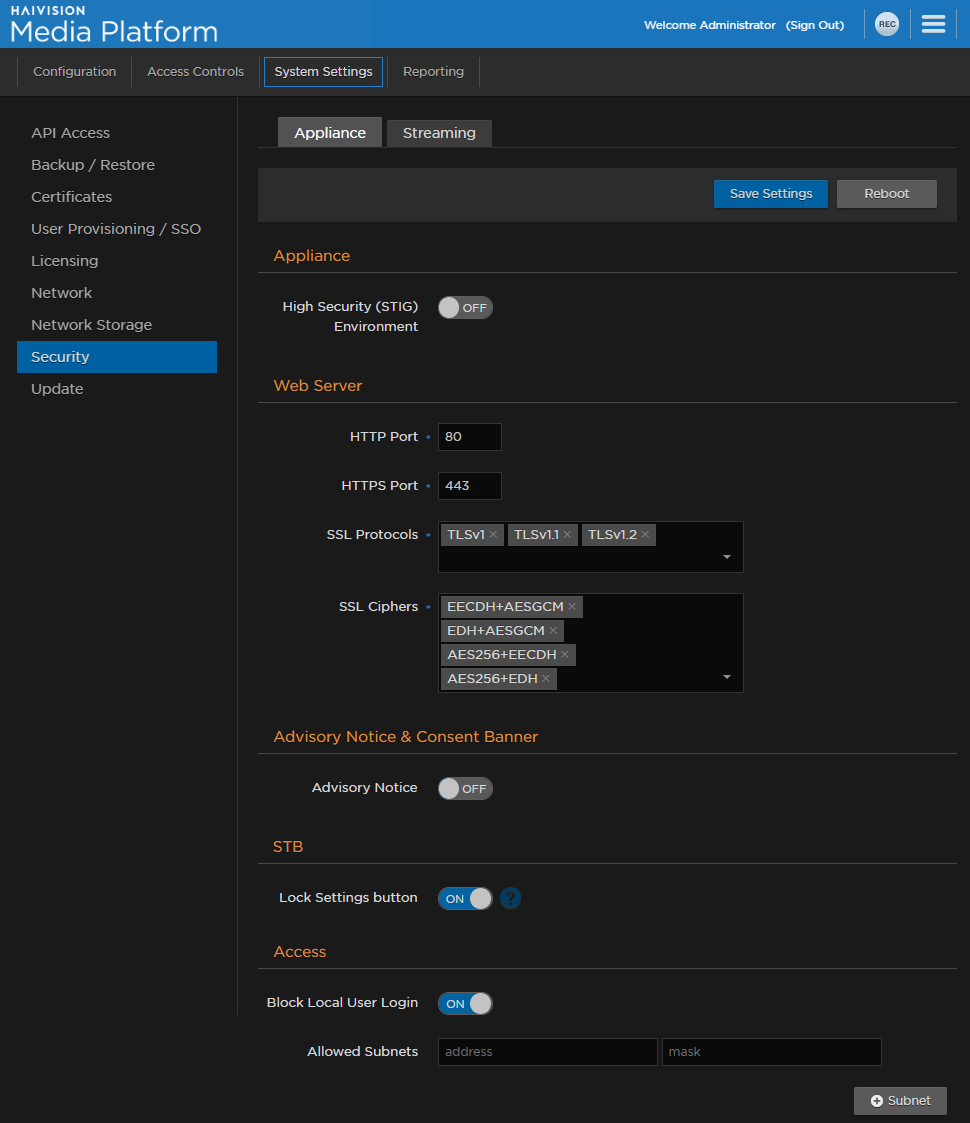Open the hamburger menu in top right
This screenshot has height=1123, width=970.
(933, 23)
